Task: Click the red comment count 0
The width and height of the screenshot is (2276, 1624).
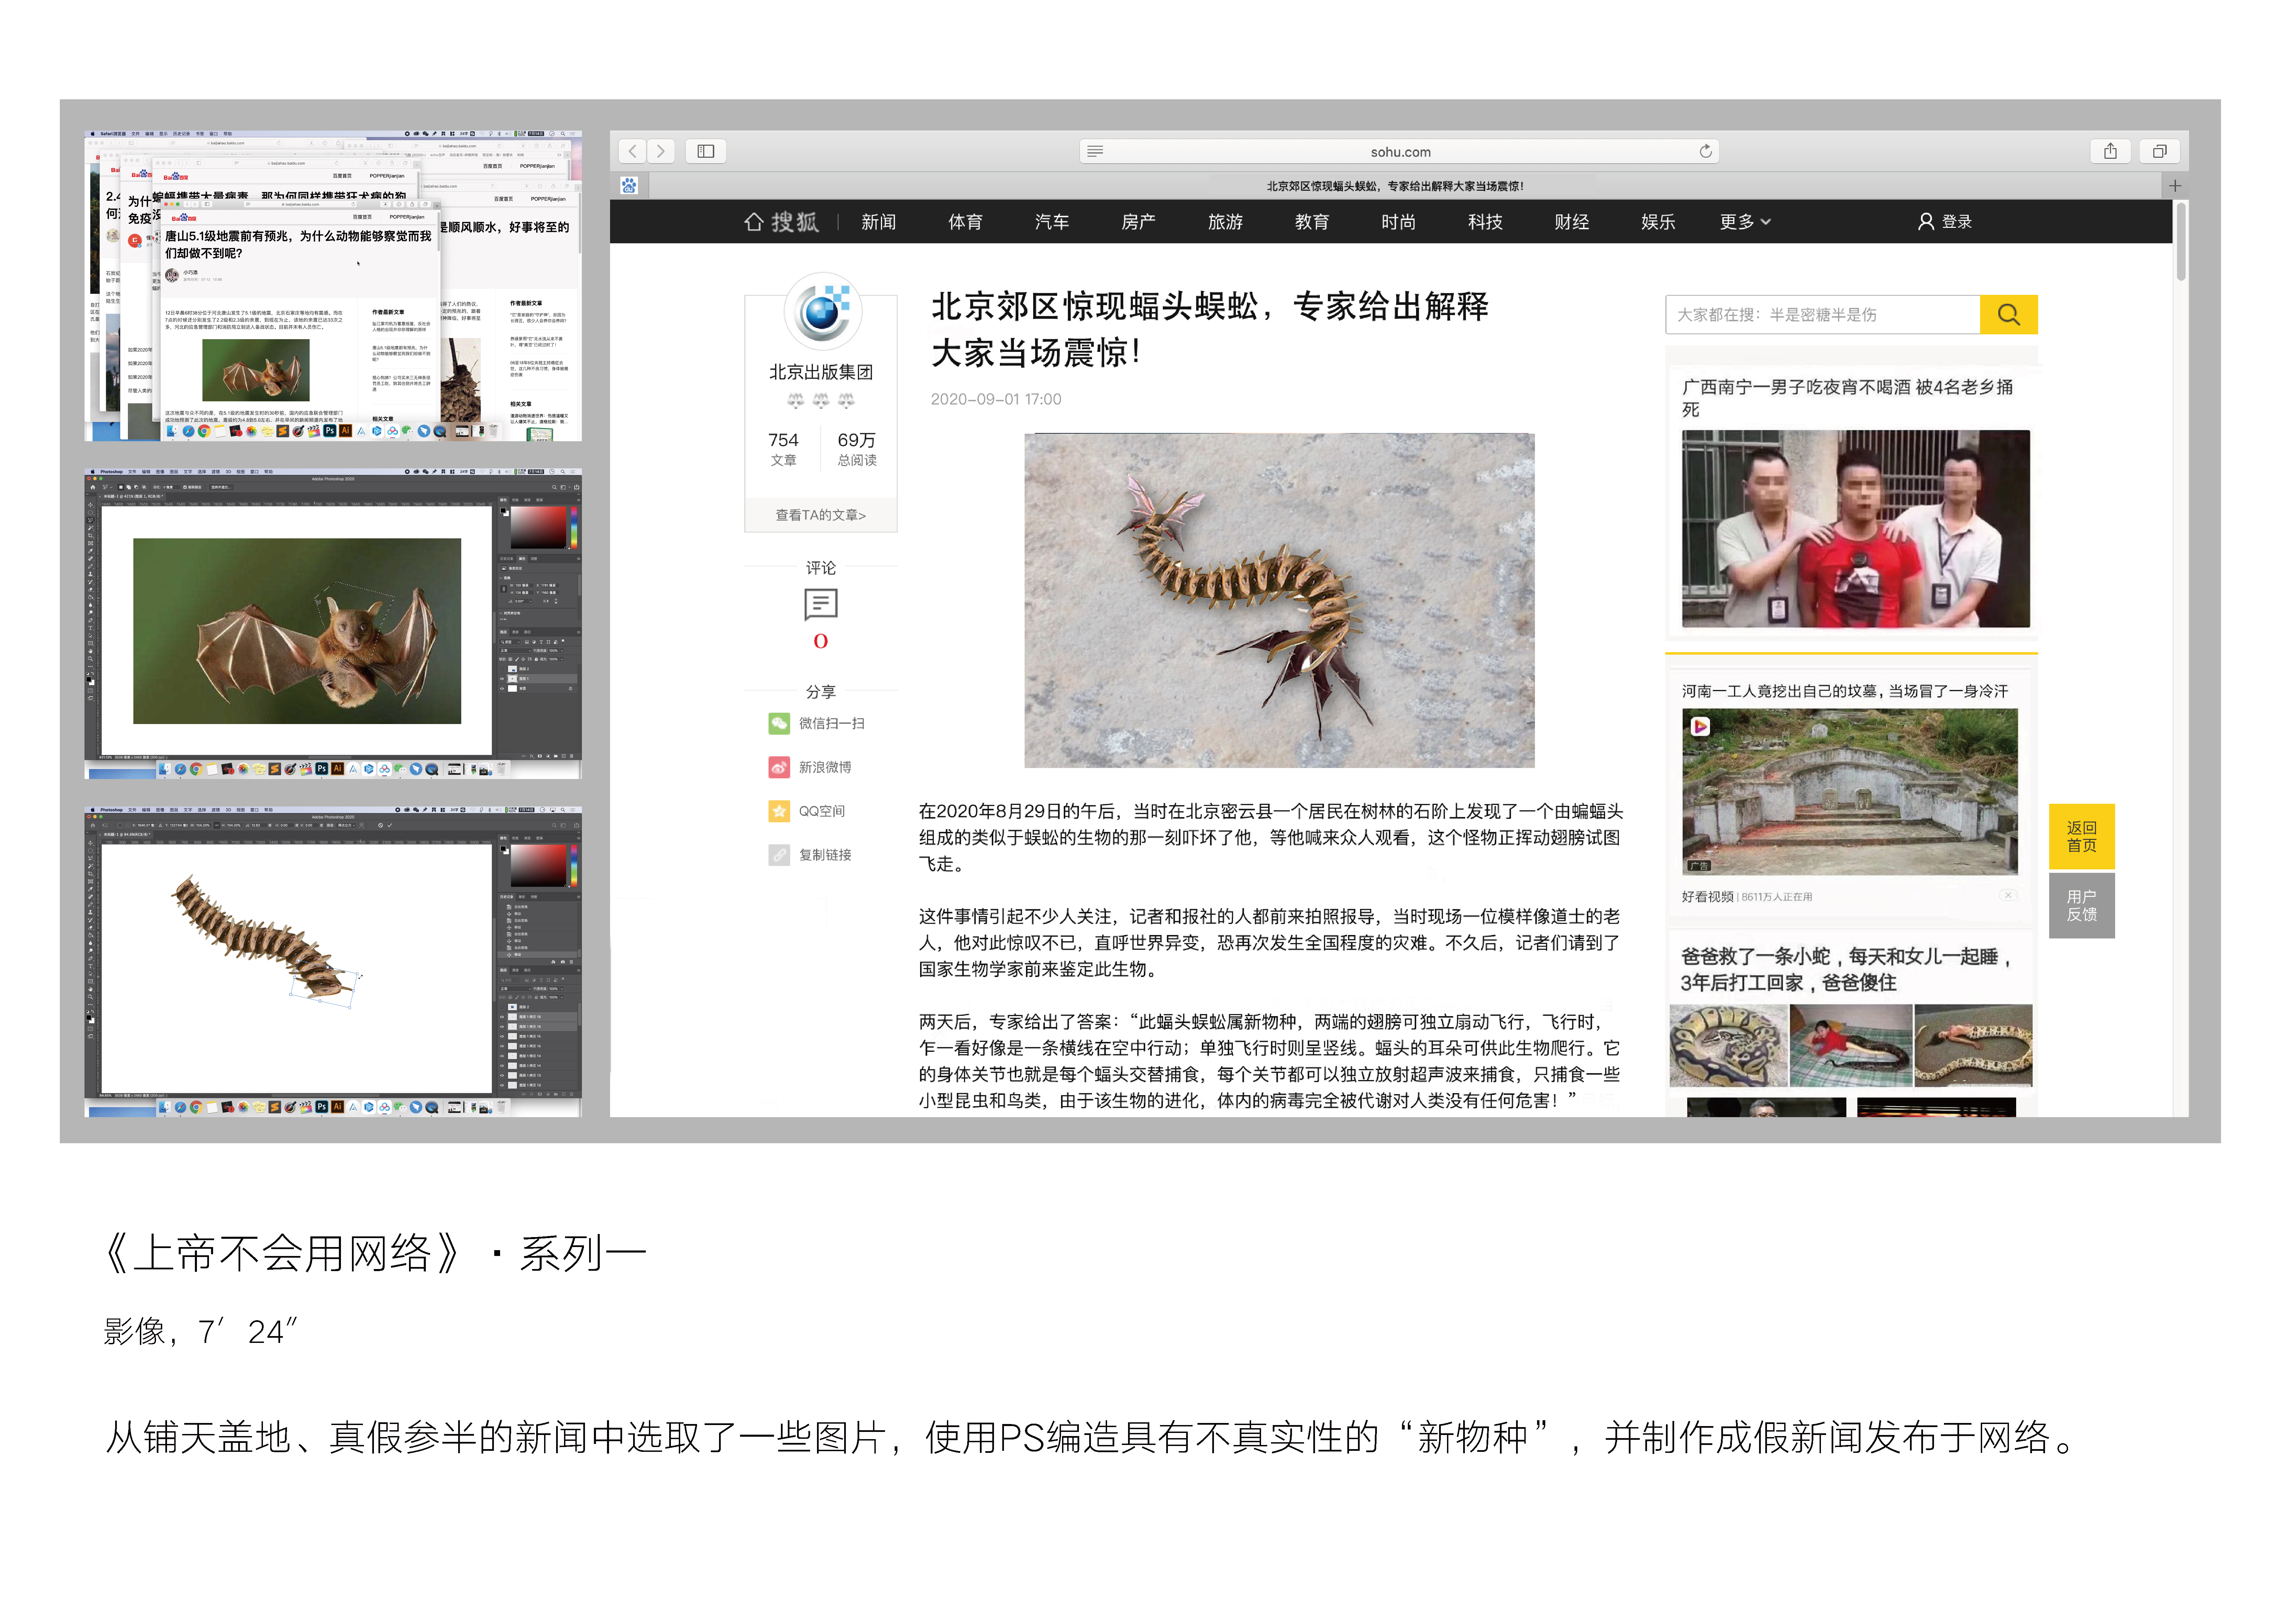Action: click(x=821, y=642)
